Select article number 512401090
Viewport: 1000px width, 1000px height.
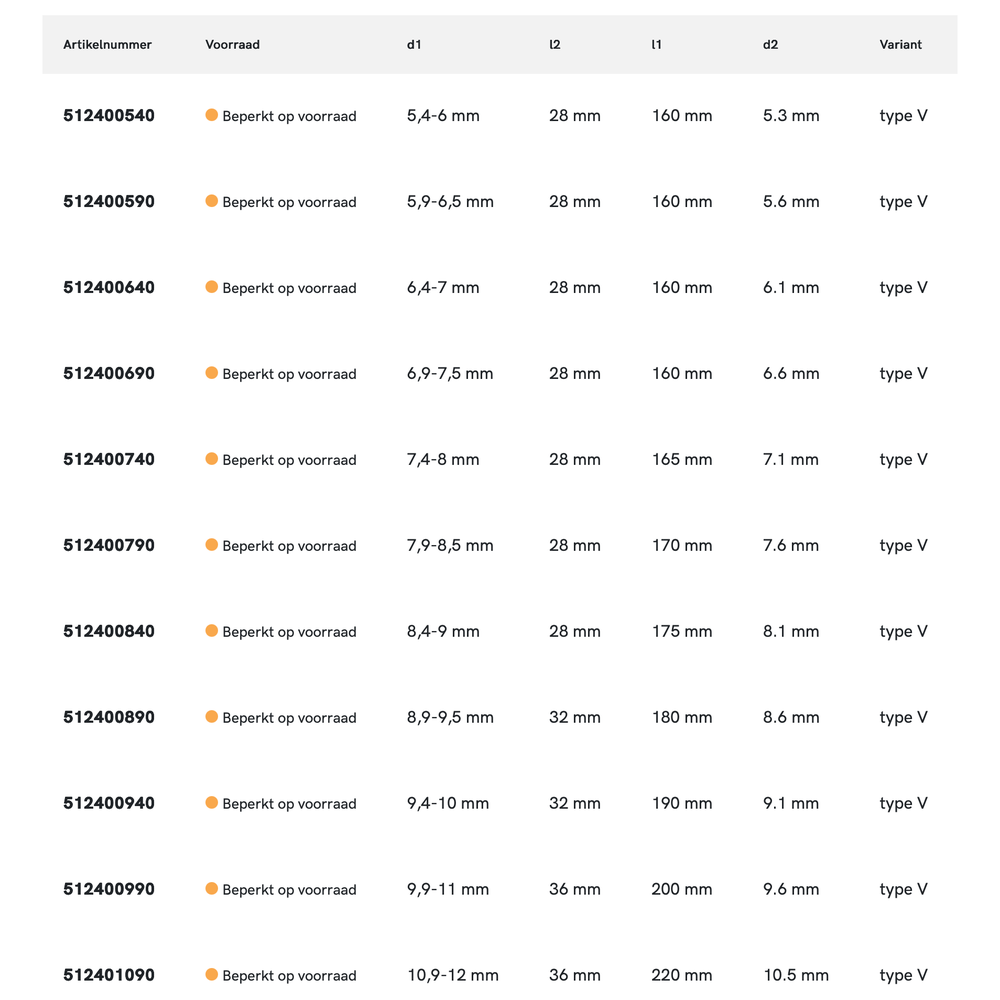tap(109, 975)
